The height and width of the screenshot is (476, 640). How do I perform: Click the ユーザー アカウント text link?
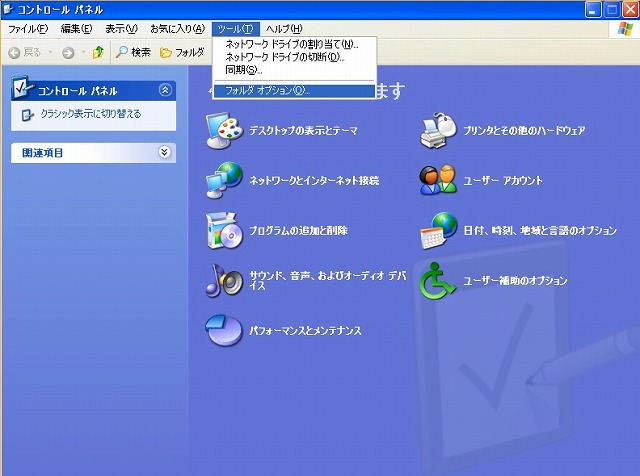[x=503, y=180]
